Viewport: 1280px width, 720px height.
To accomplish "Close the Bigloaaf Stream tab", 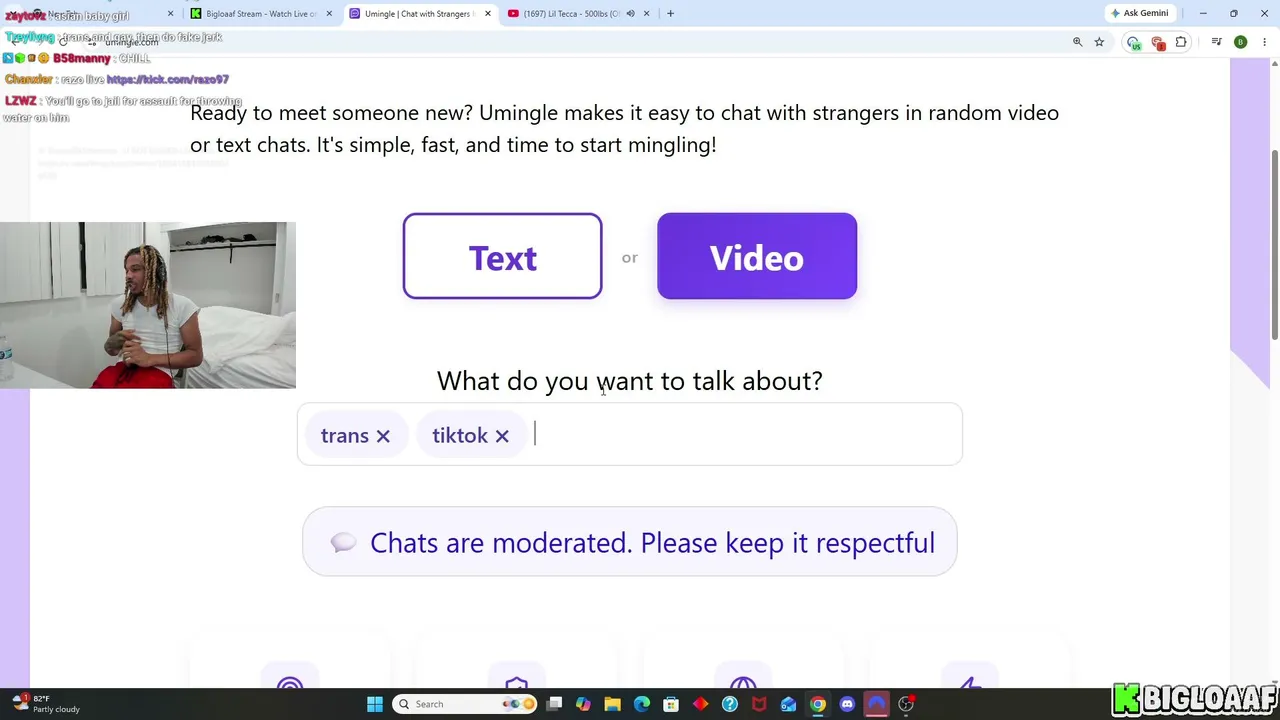I will pos(329,14).
